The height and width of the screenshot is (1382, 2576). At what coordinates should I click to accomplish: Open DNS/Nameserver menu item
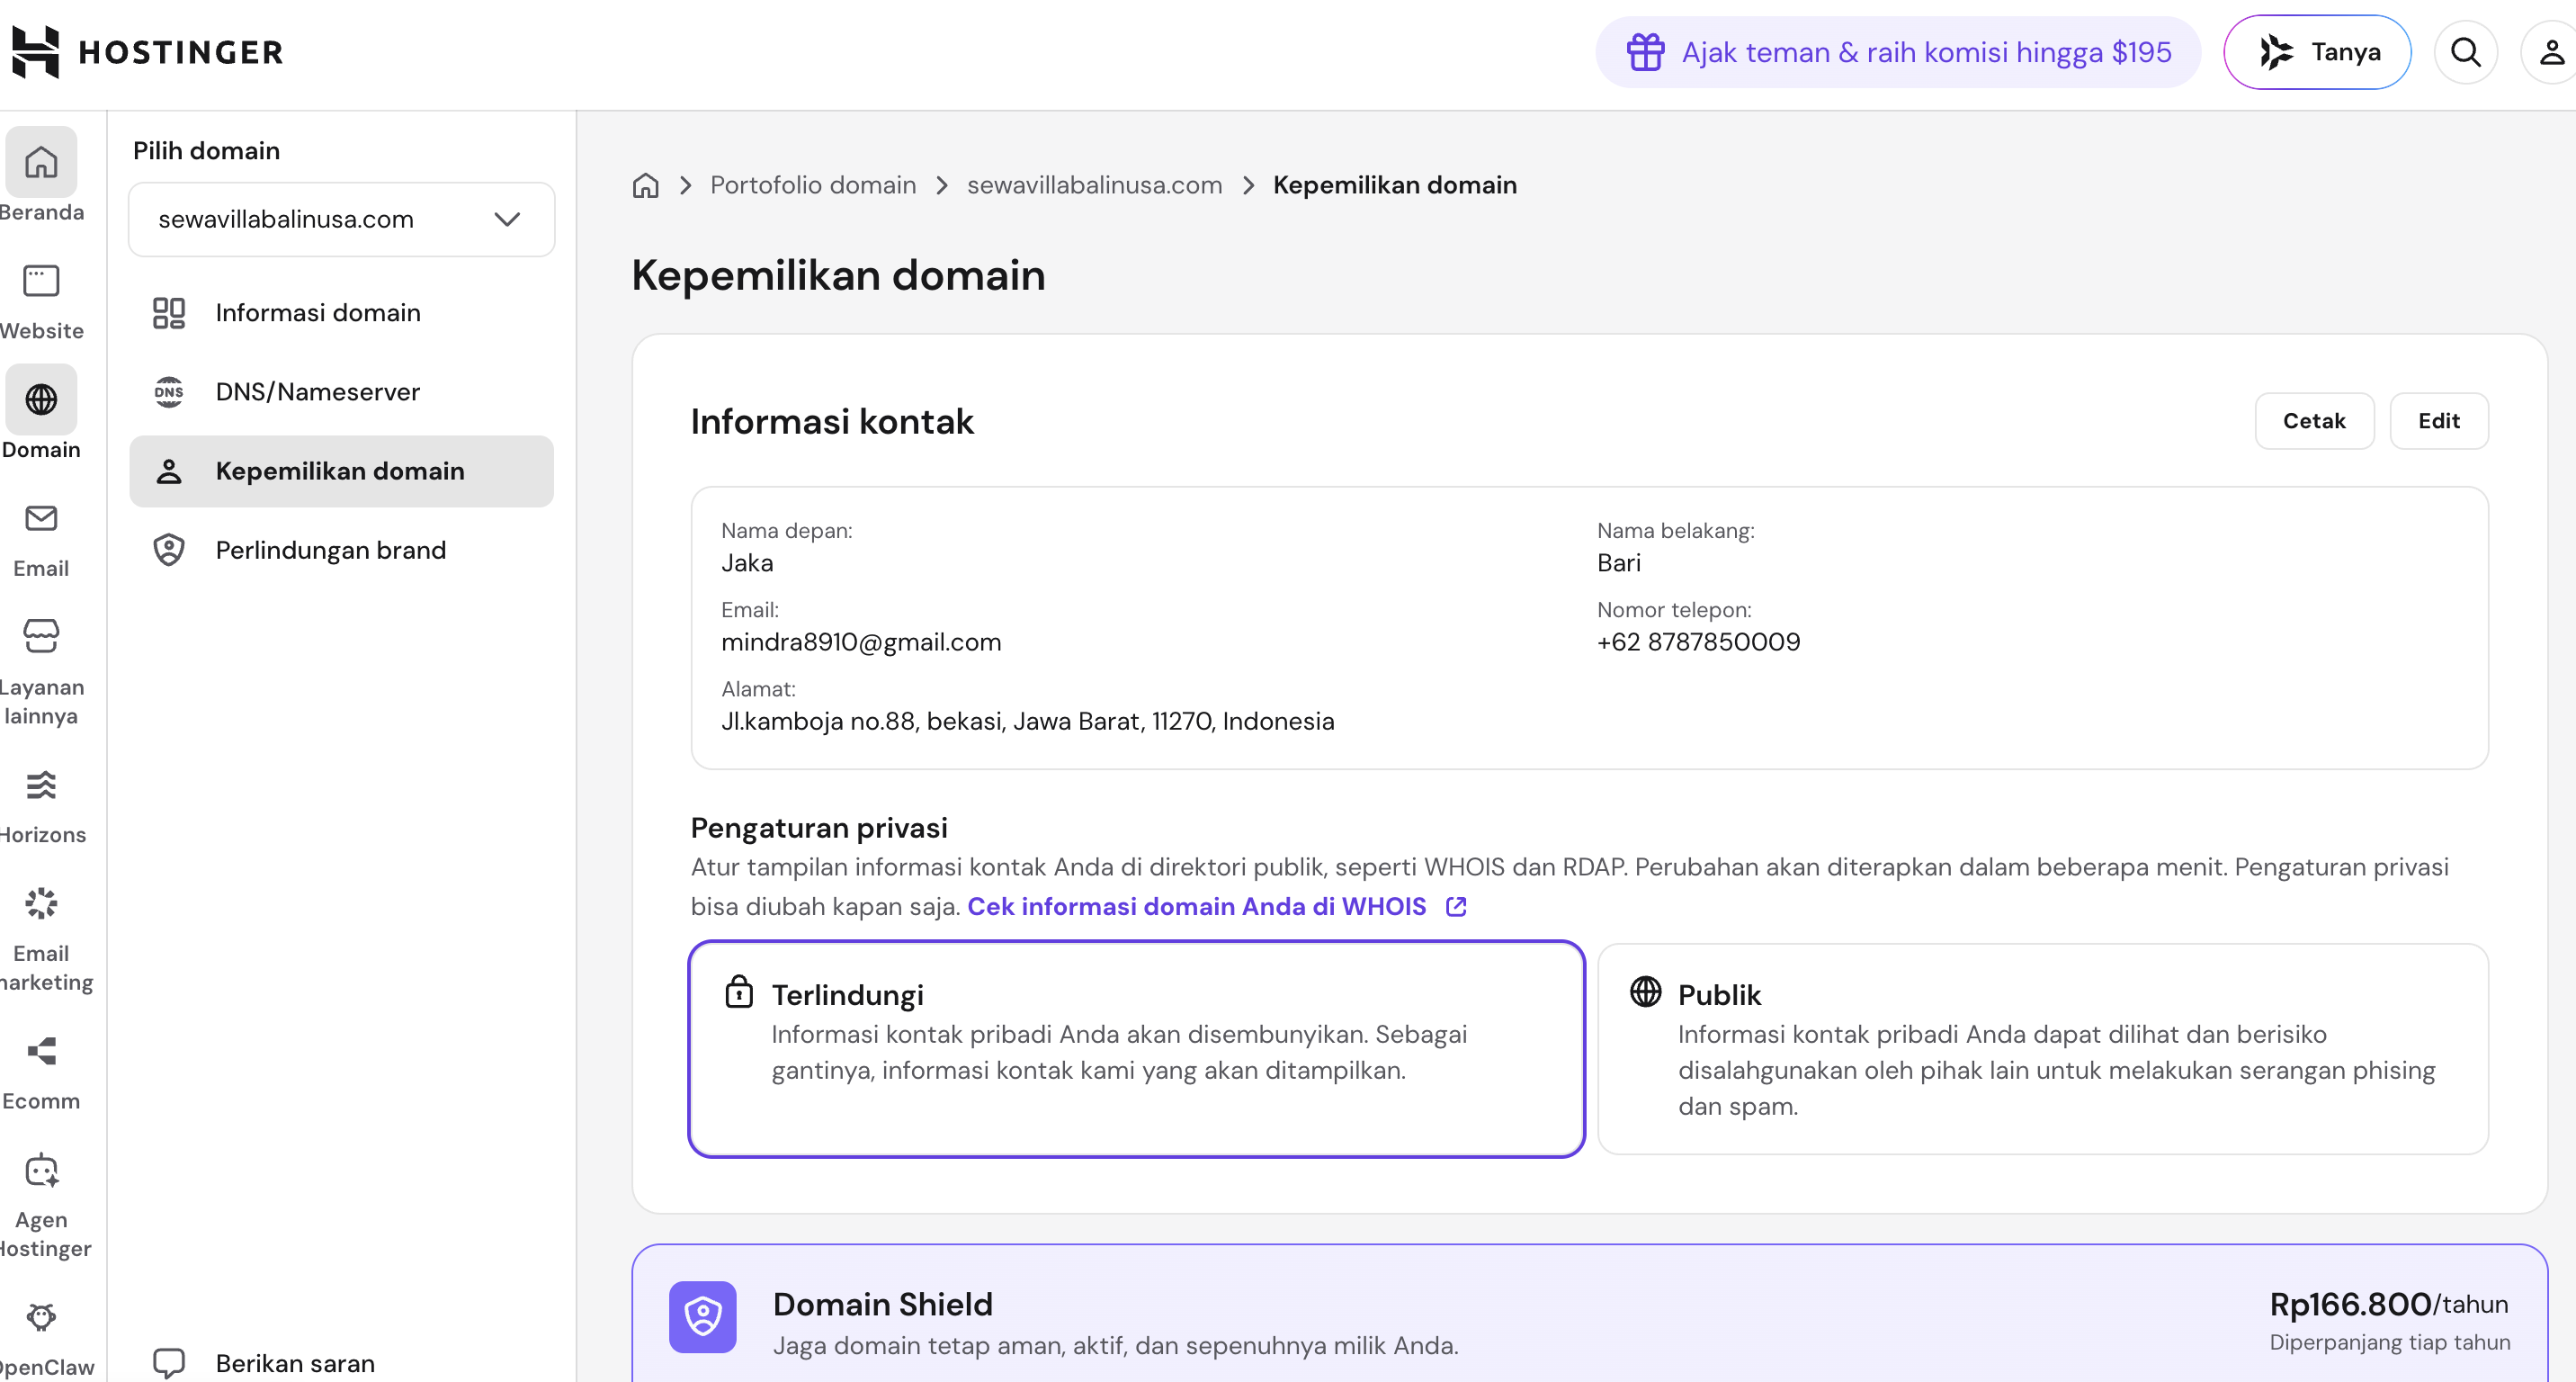341,392
